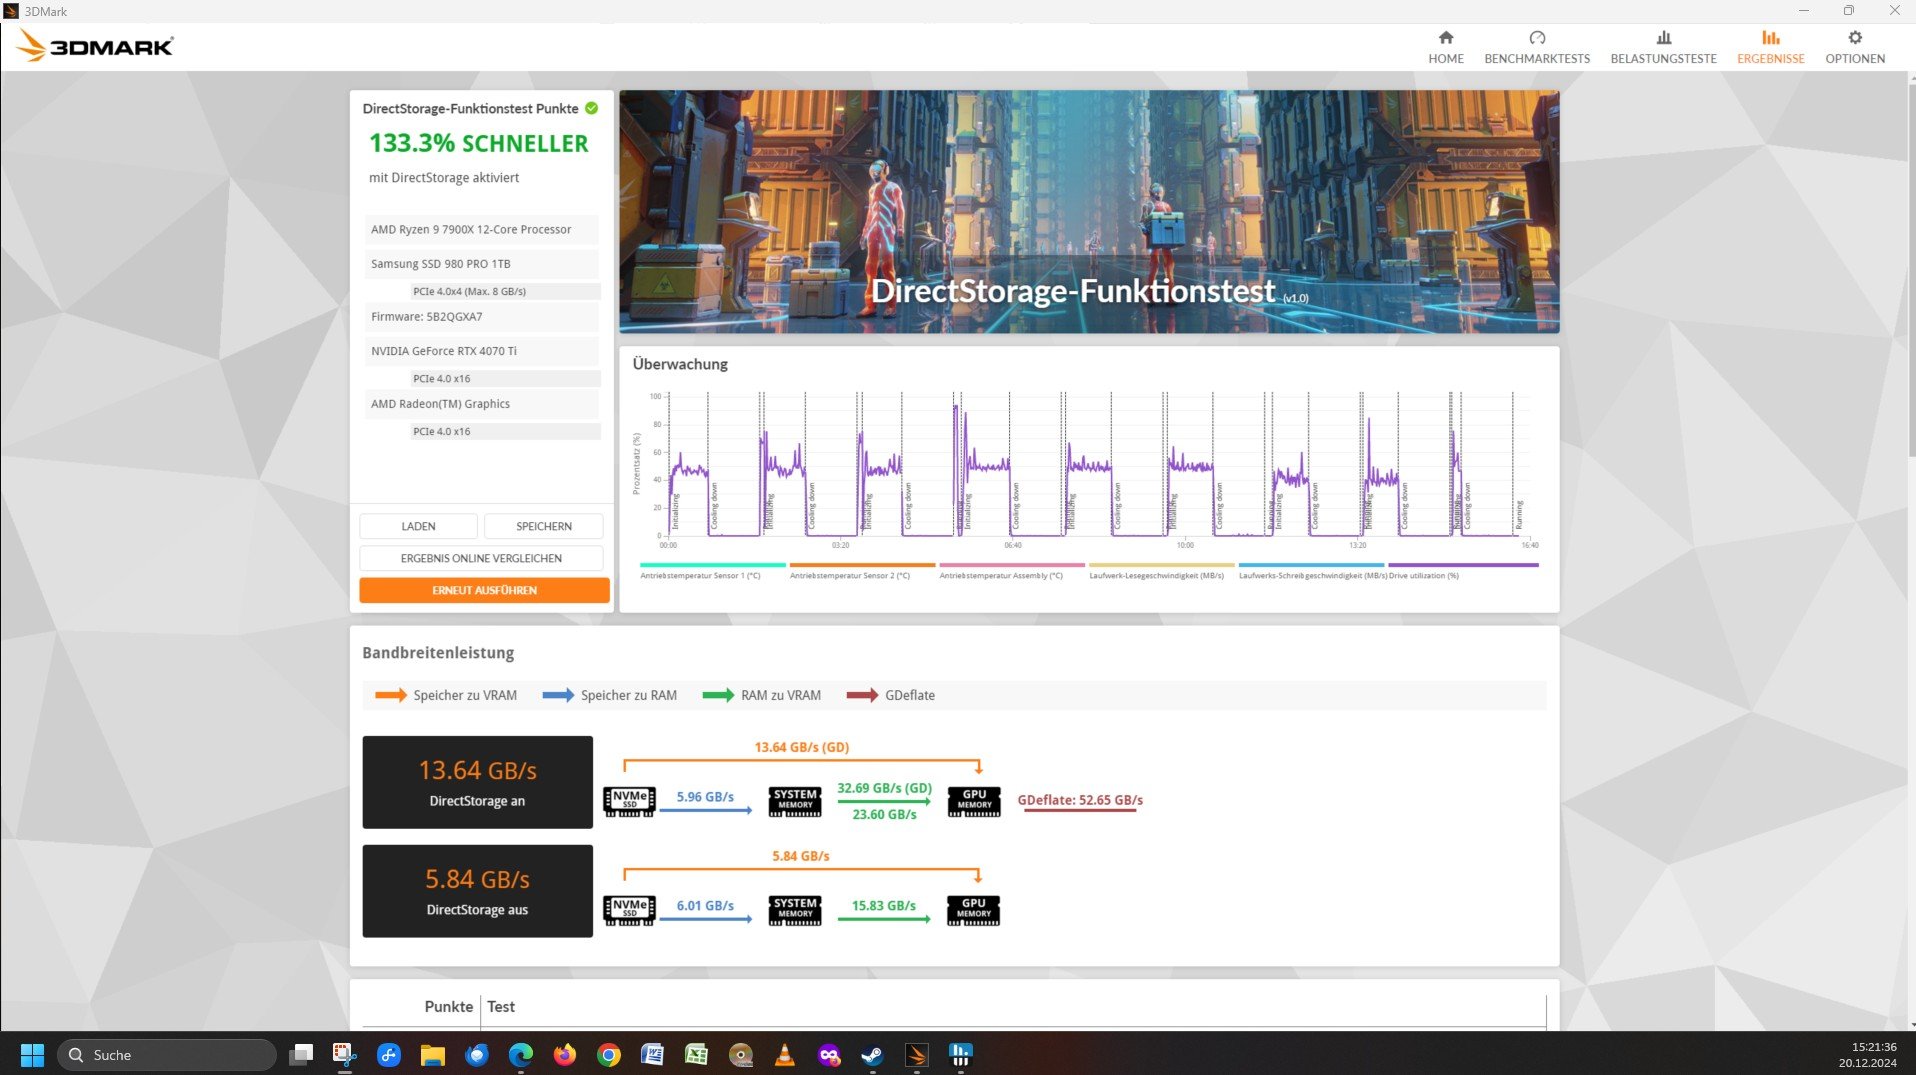The height and width of the screenshot is (1075, 1916).
Task: Open Microsoft Word from taskbar
Action: [652, 1054]
